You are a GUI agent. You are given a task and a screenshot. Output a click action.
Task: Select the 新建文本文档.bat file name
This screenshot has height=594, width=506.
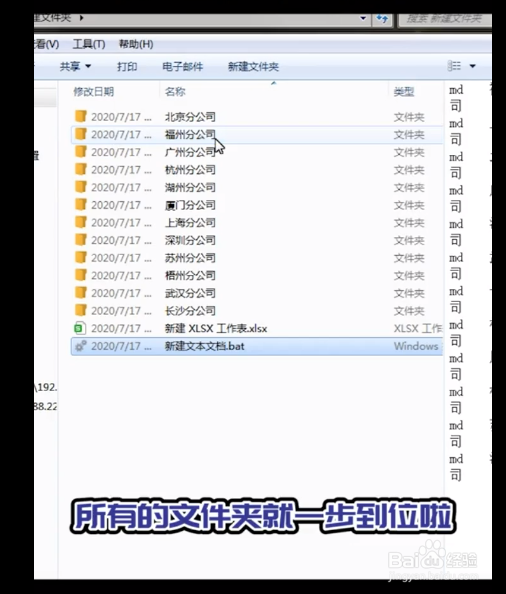(205, 346)
